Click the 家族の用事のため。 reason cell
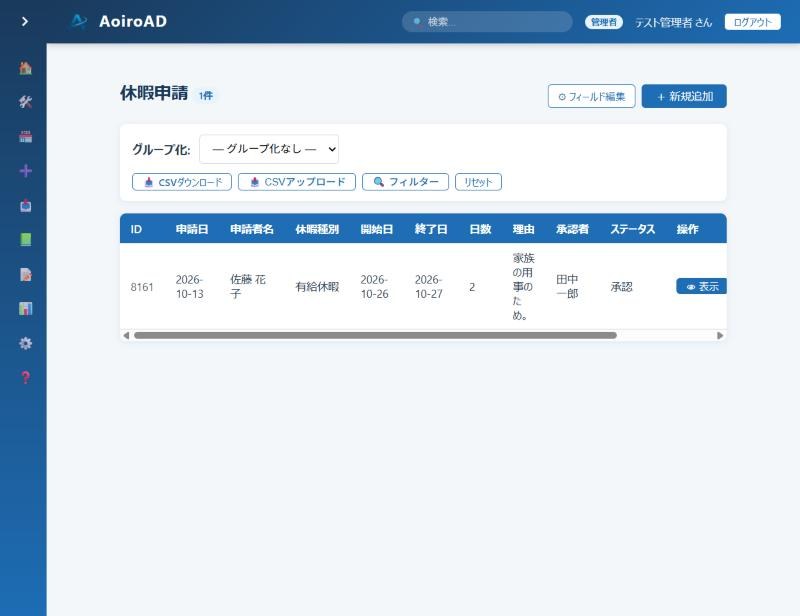The height and width of the screenshot is (616, 800). coord(523,286)
